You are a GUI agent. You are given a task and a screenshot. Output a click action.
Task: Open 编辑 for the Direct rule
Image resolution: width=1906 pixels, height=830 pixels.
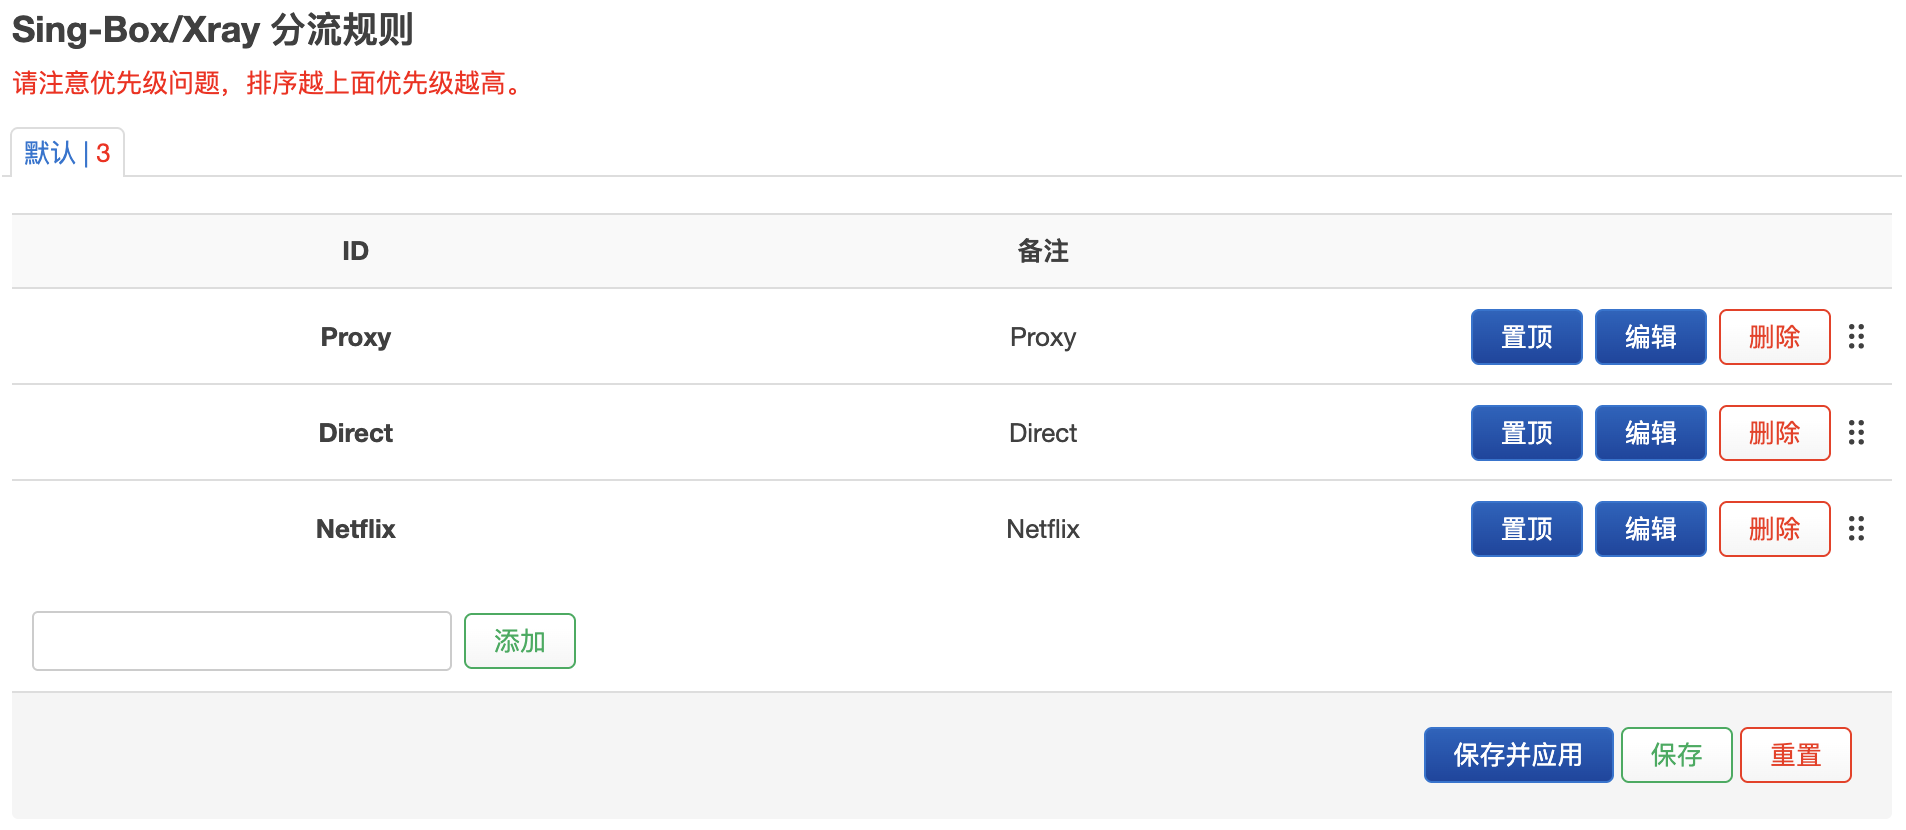click(x=1650, y=433)
